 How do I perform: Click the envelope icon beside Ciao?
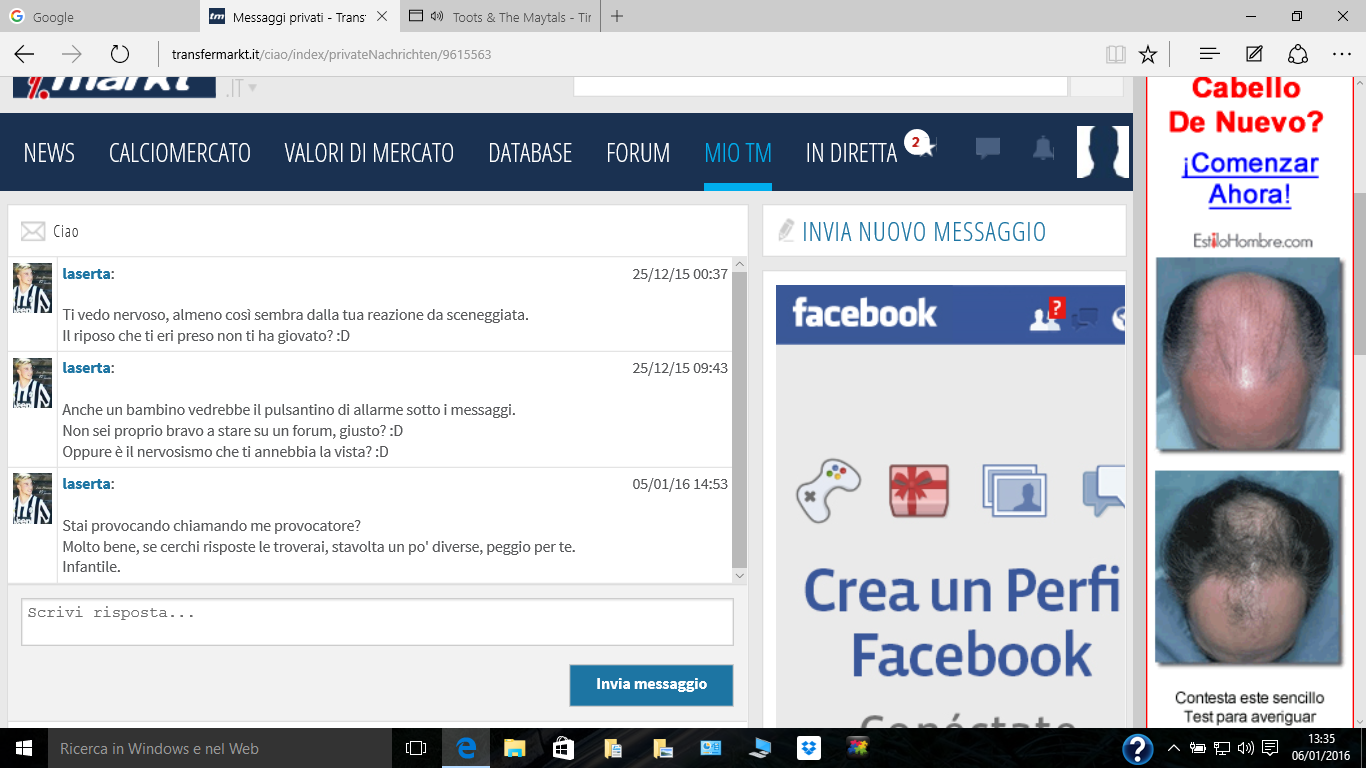click(x=33, y=232)
